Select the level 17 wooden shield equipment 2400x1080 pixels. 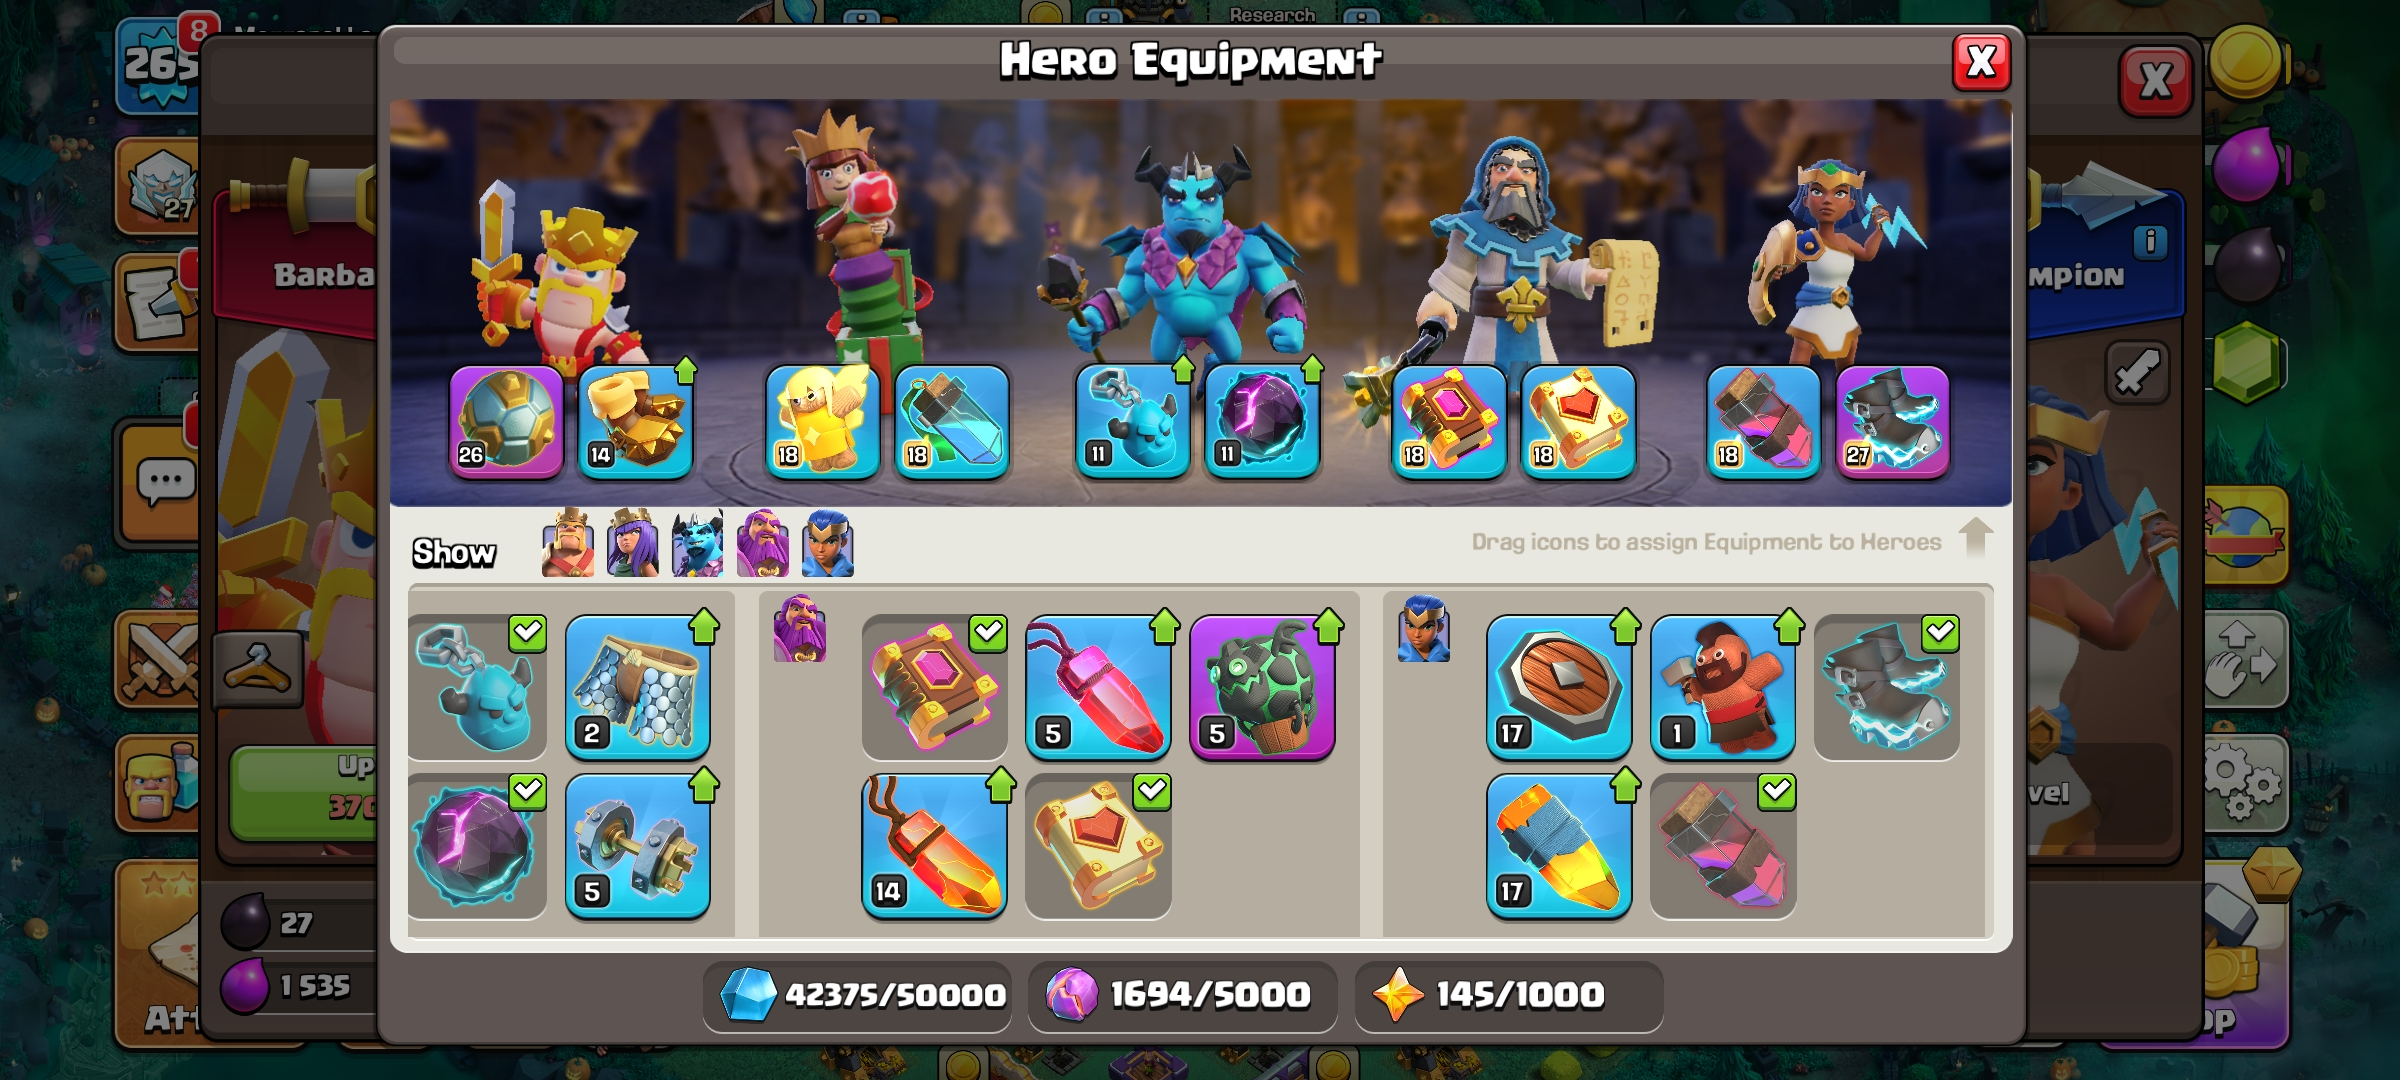click(x=1559, y=688)
